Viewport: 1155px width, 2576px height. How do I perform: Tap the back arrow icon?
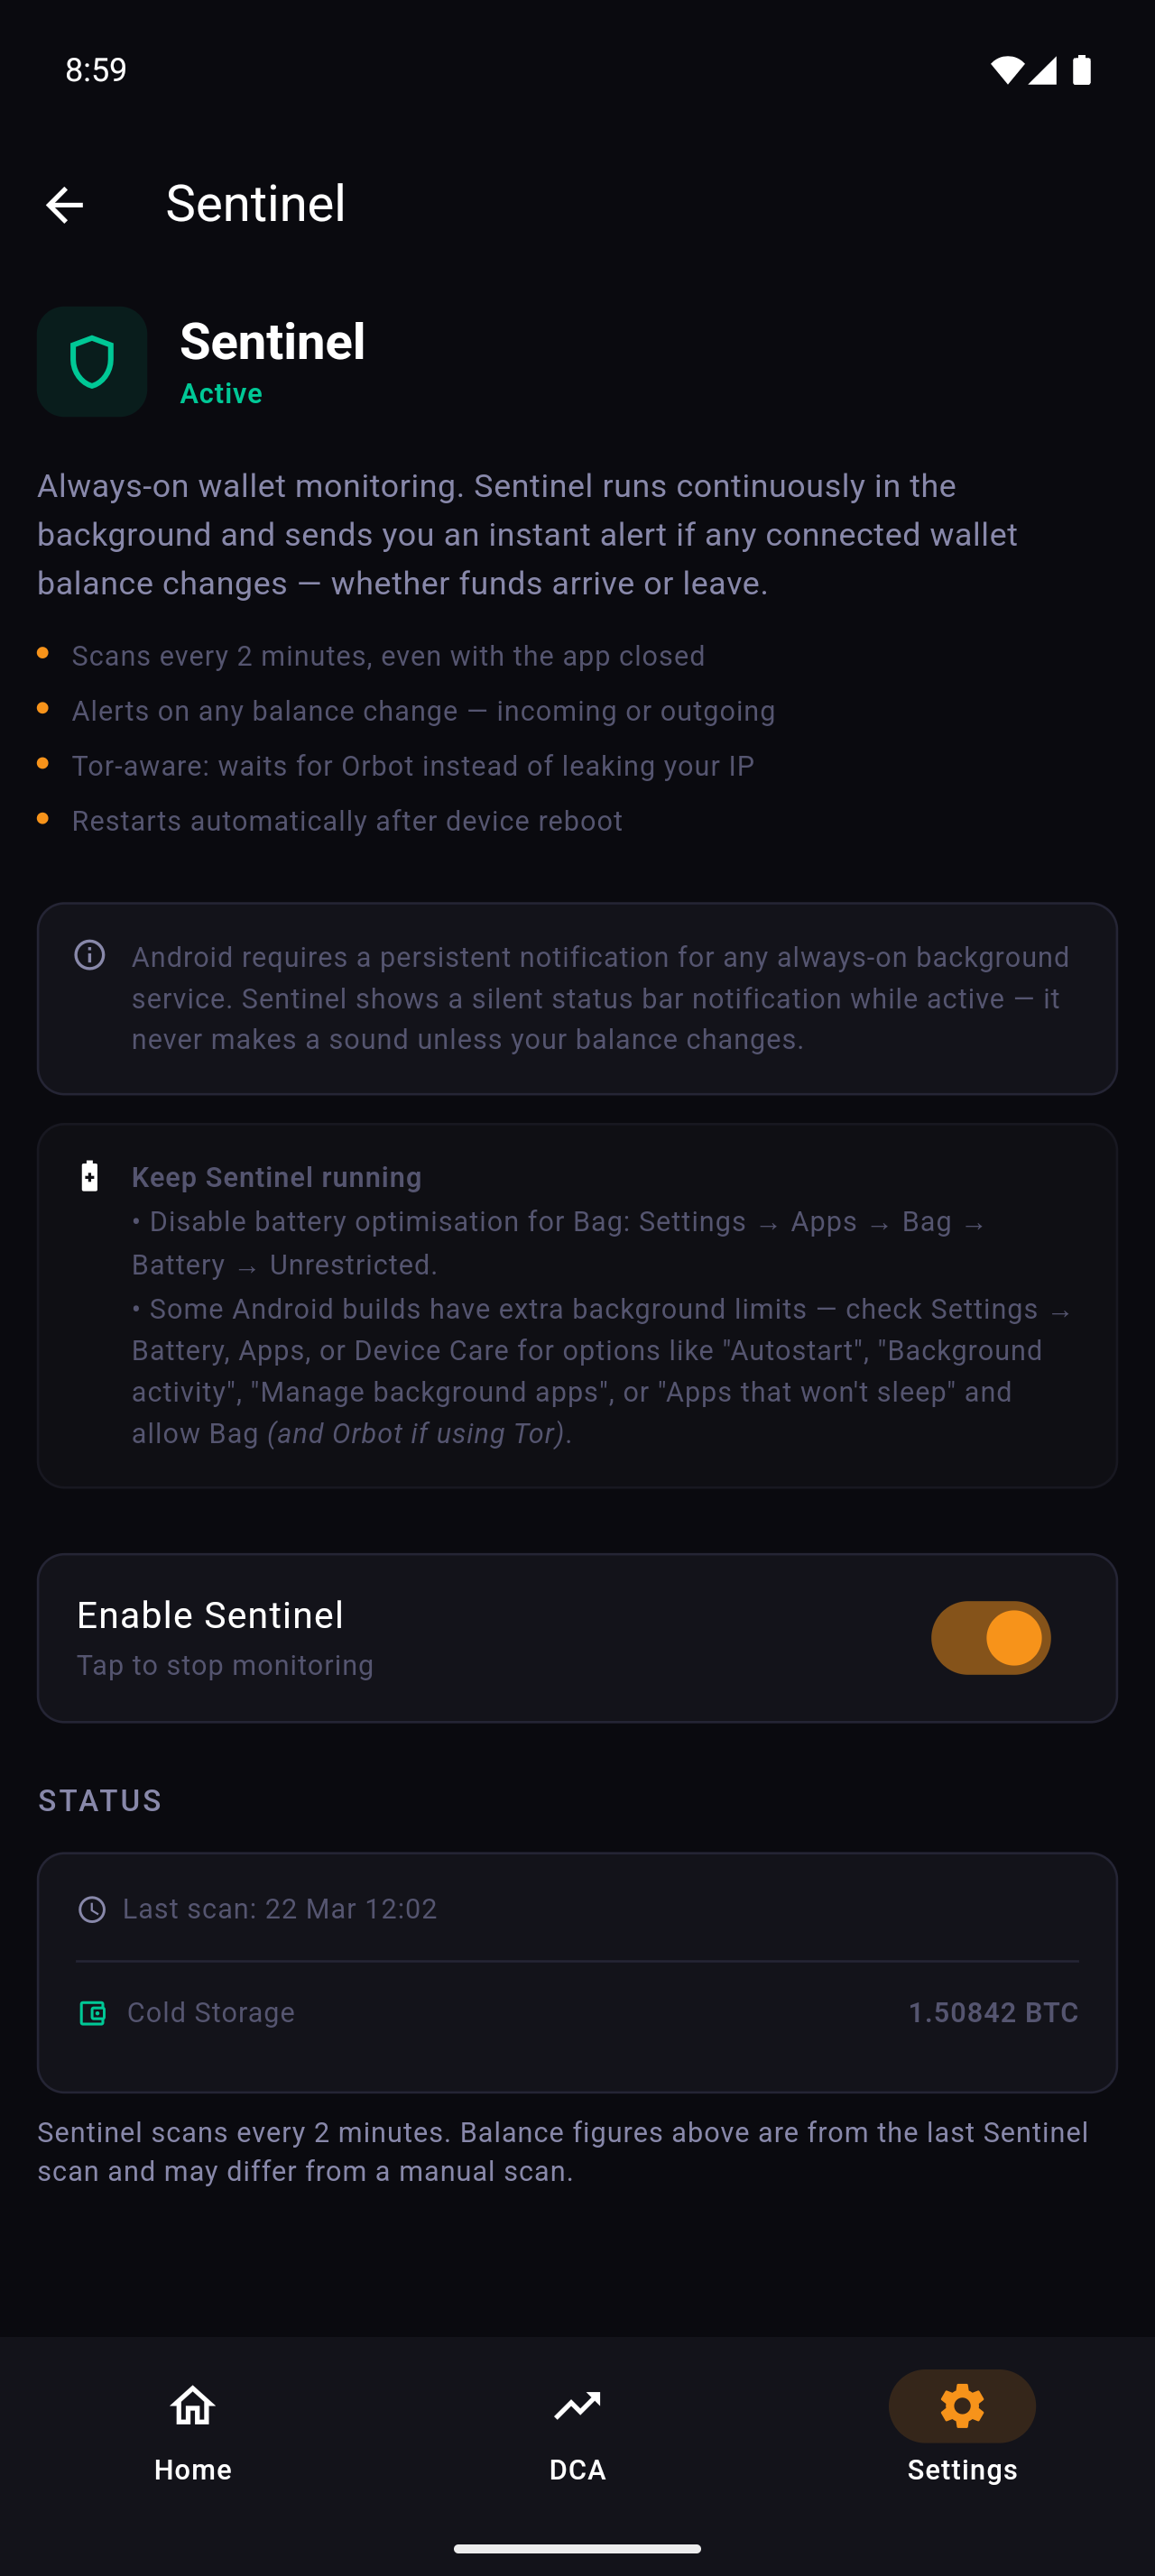[65, 205]
